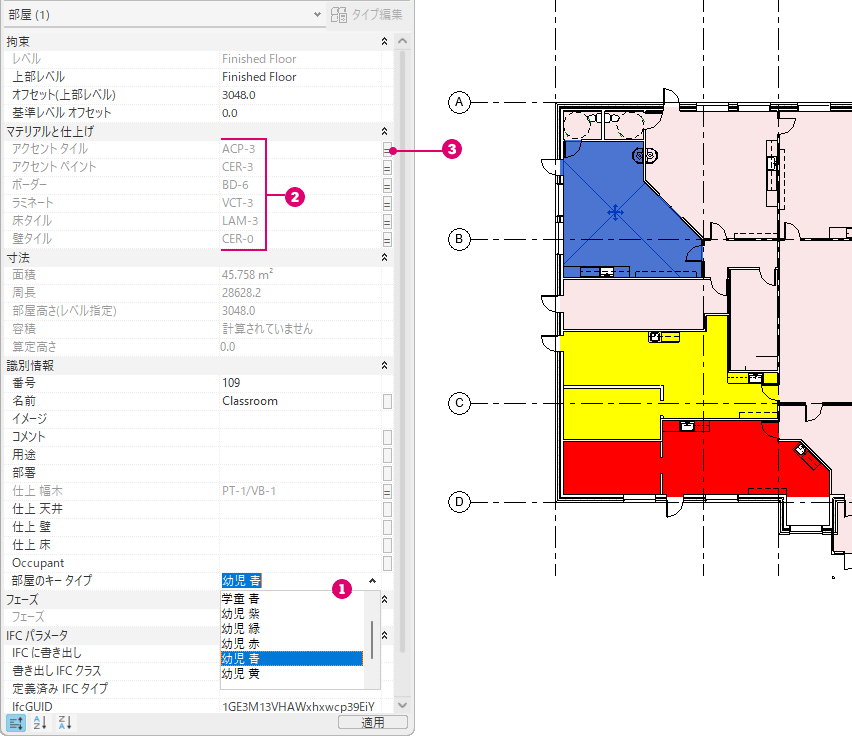Choose 学童 青 from key type list
852x736 pixels.
tap(240, 599)
